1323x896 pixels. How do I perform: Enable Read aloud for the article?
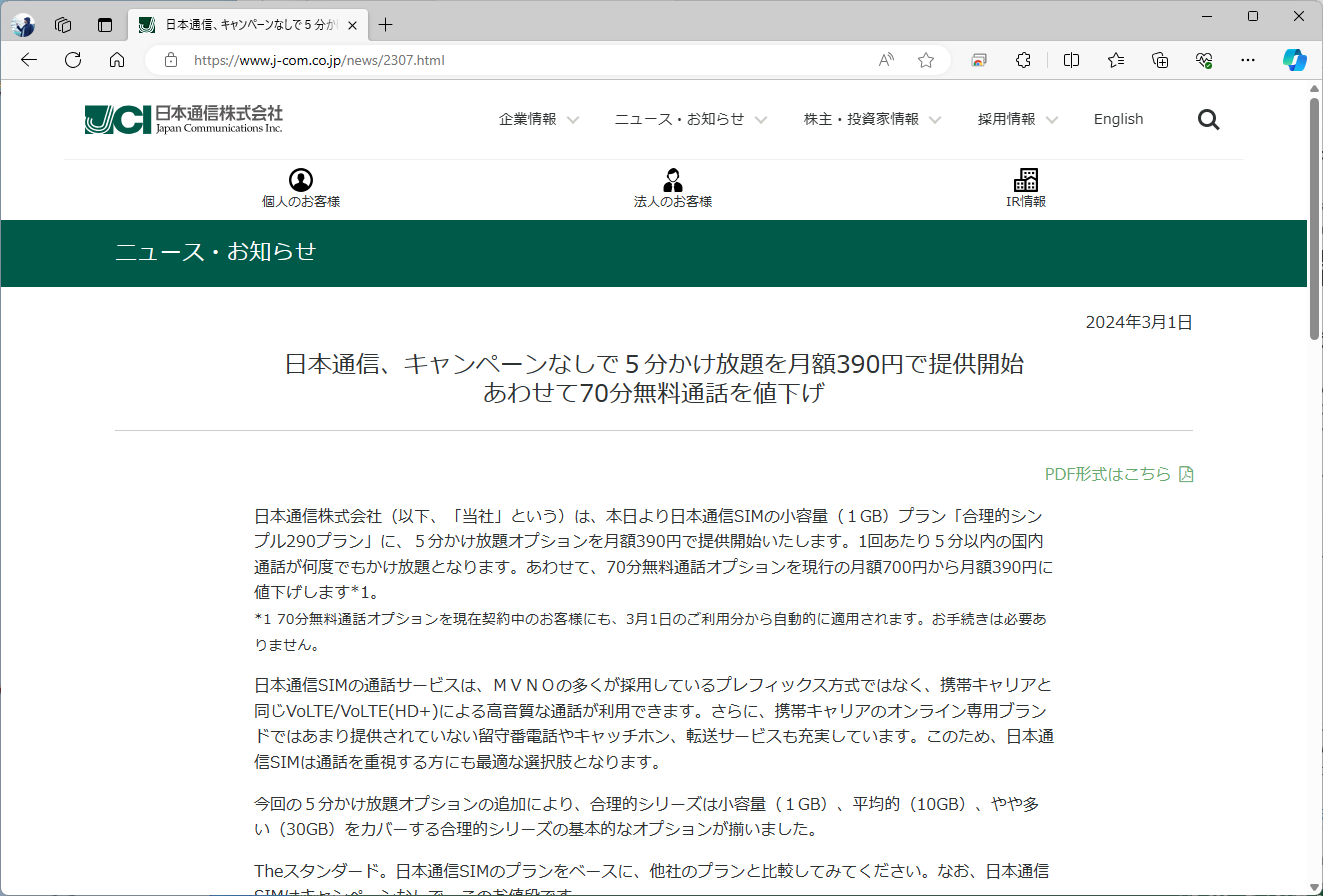pos(885,60)
